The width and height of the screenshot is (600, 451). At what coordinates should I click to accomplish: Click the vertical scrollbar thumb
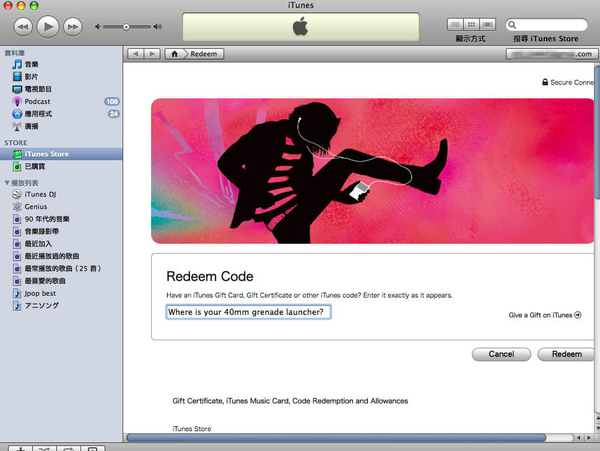[x=597, y=132]
